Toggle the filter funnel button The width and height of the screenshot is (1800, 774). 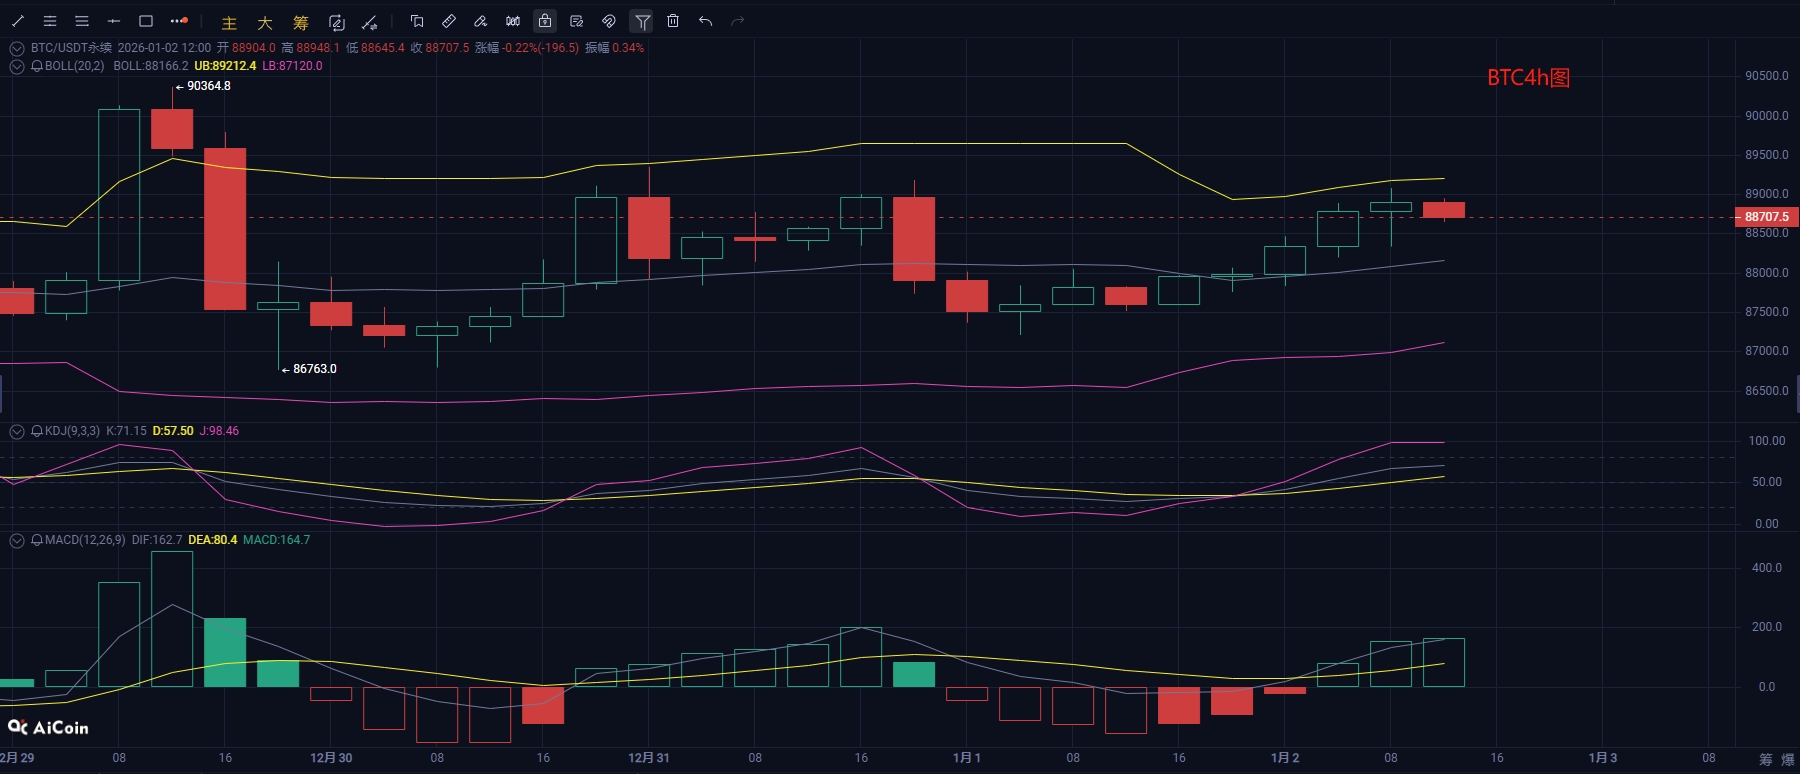642,21
